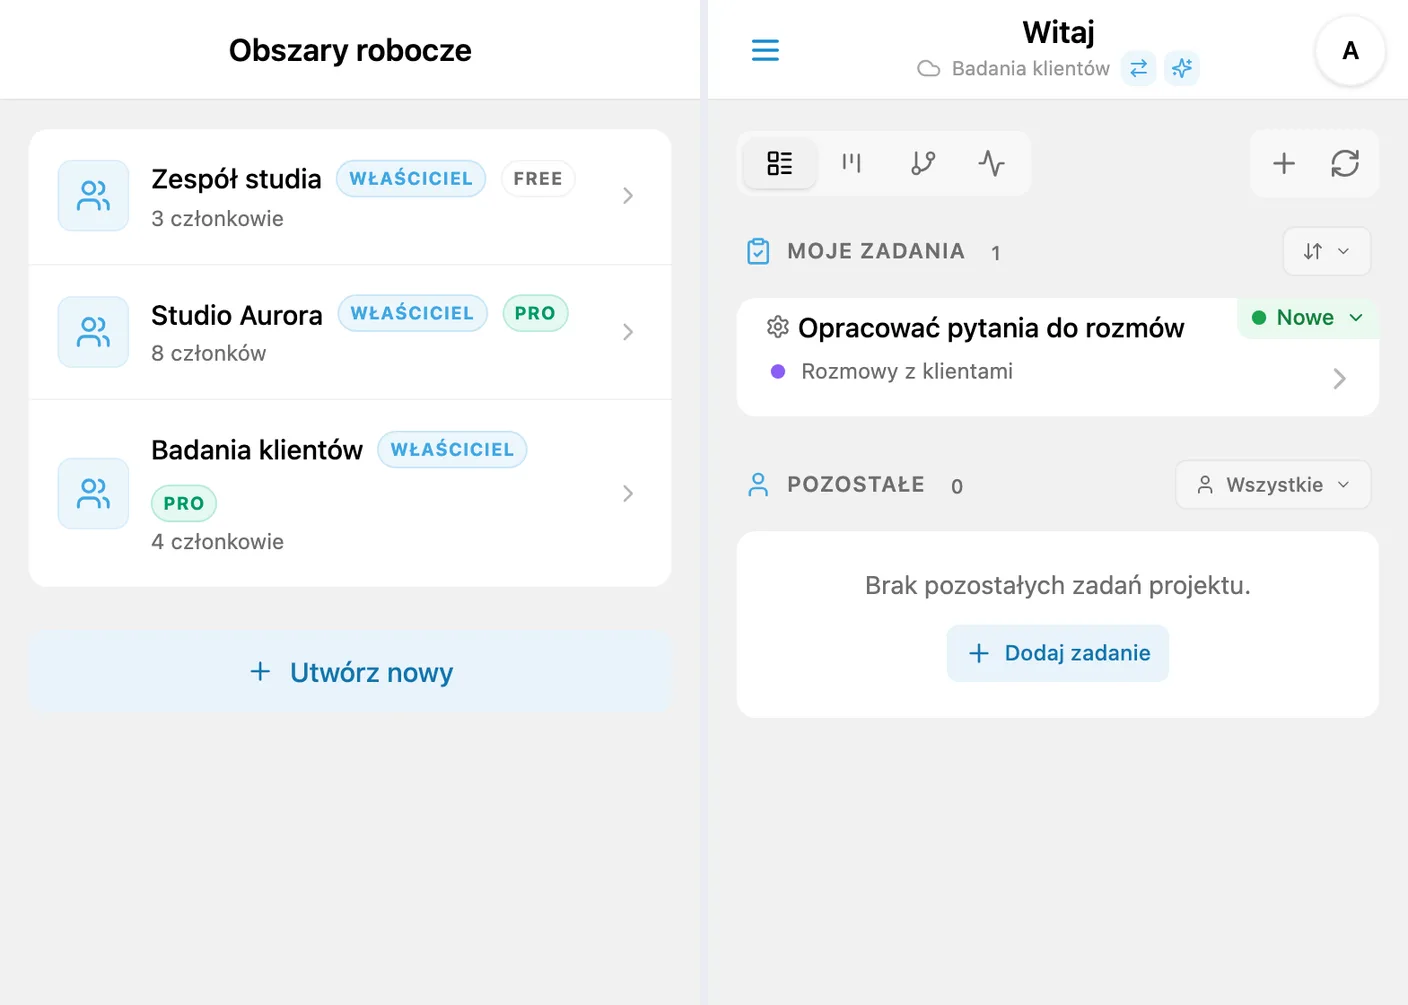
Task: Click the PRO badge of Studio Aurora
Action: pos(535,313)
